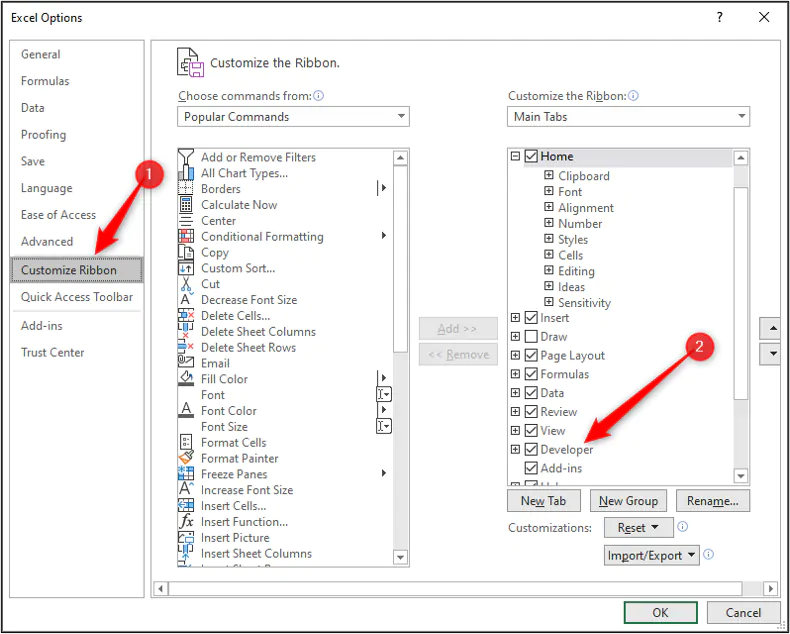Screen dimensions: 790x634
Task: Click the Delete Sheet Columns icon
Action: [x=186, y=332]
